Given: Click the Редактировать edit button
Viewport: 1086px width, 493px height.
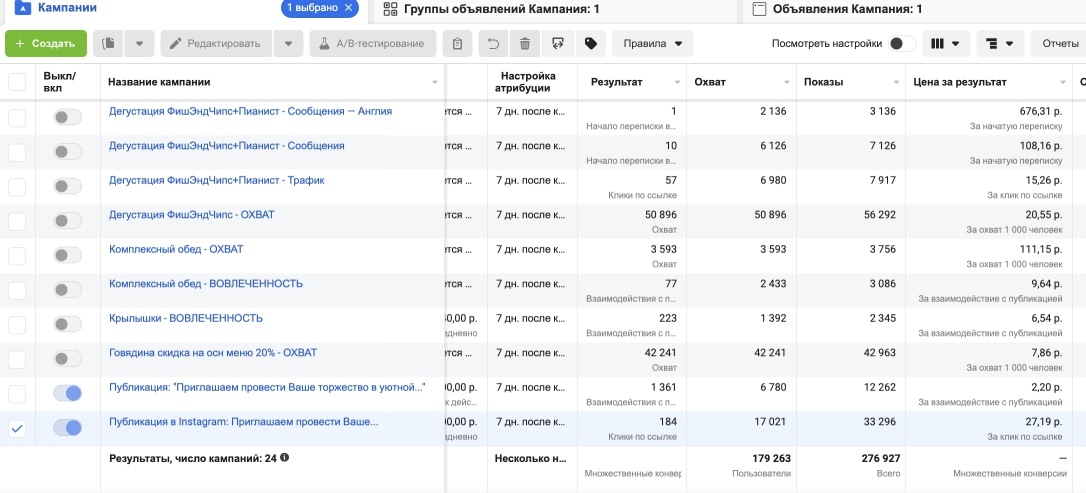Looking at the screenshot, I should pos(216,44).
